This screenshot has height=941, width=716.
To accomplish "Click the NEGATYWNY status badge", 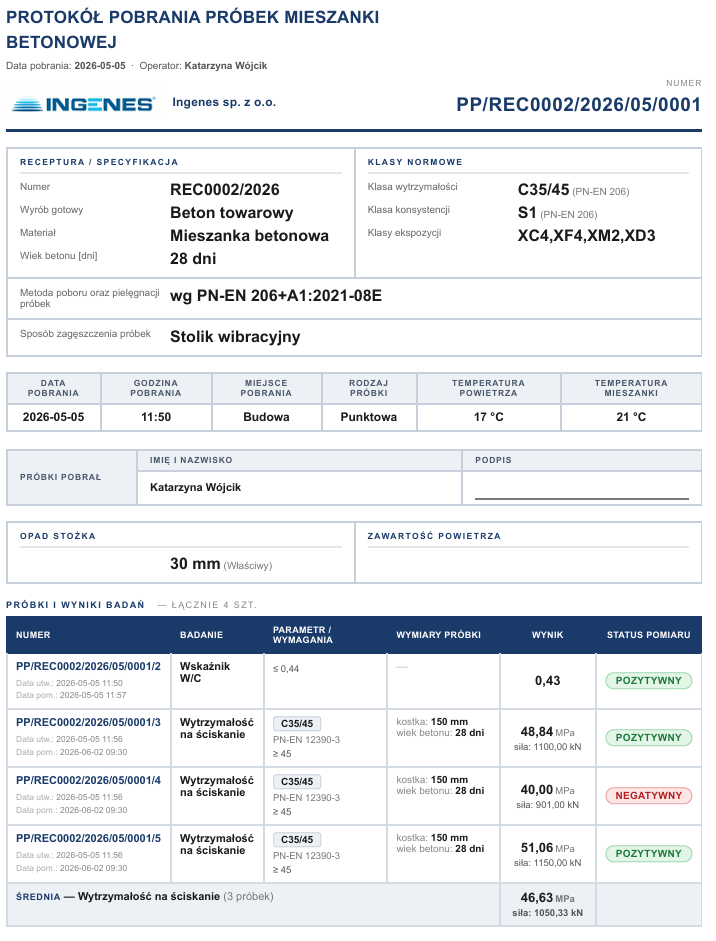I will [649, 795].
